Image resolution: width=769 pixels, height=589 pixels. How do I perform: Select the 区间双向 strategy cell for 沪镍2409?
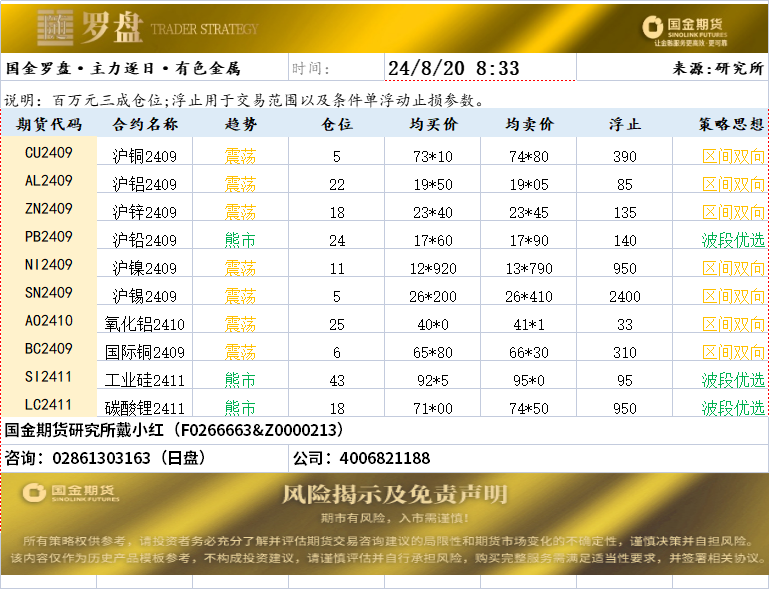click(720, 263)
